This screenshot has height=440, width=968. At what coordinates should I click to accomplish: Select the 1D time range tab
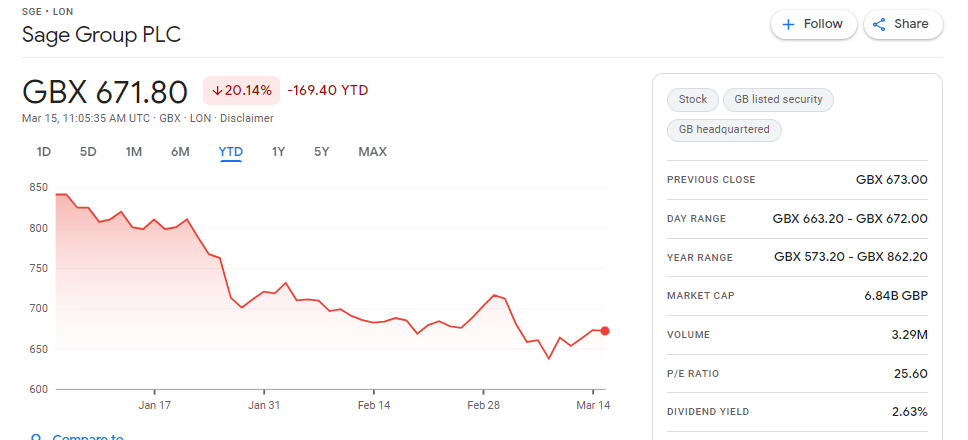point(43,152)
